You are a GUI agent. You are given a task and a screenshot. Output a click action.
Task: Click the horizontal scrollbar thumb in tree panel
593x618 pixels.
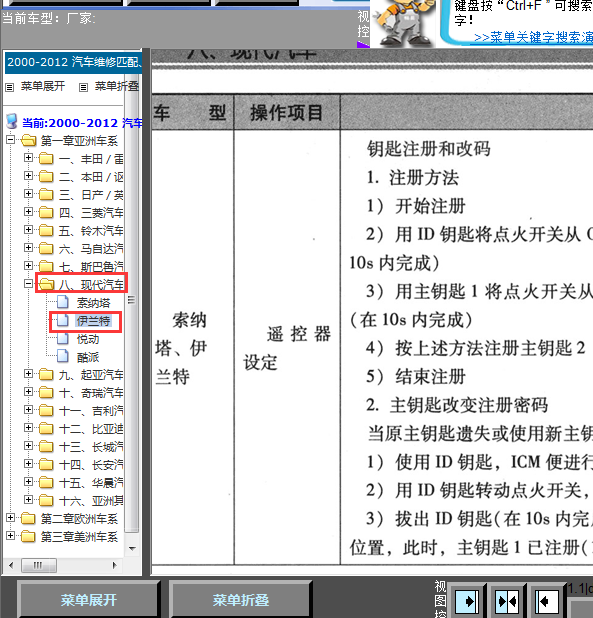coord(39,566)
